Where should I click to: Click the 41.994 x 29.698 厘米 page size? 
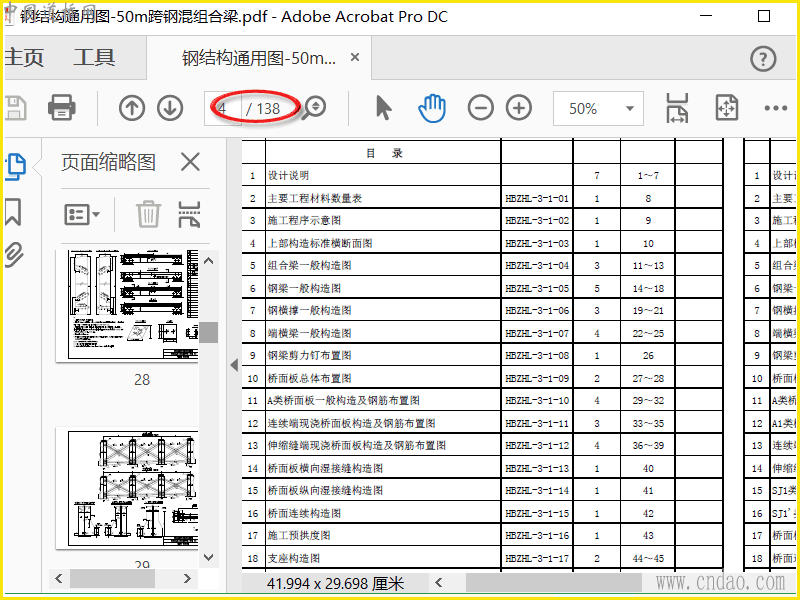[335, 583]
